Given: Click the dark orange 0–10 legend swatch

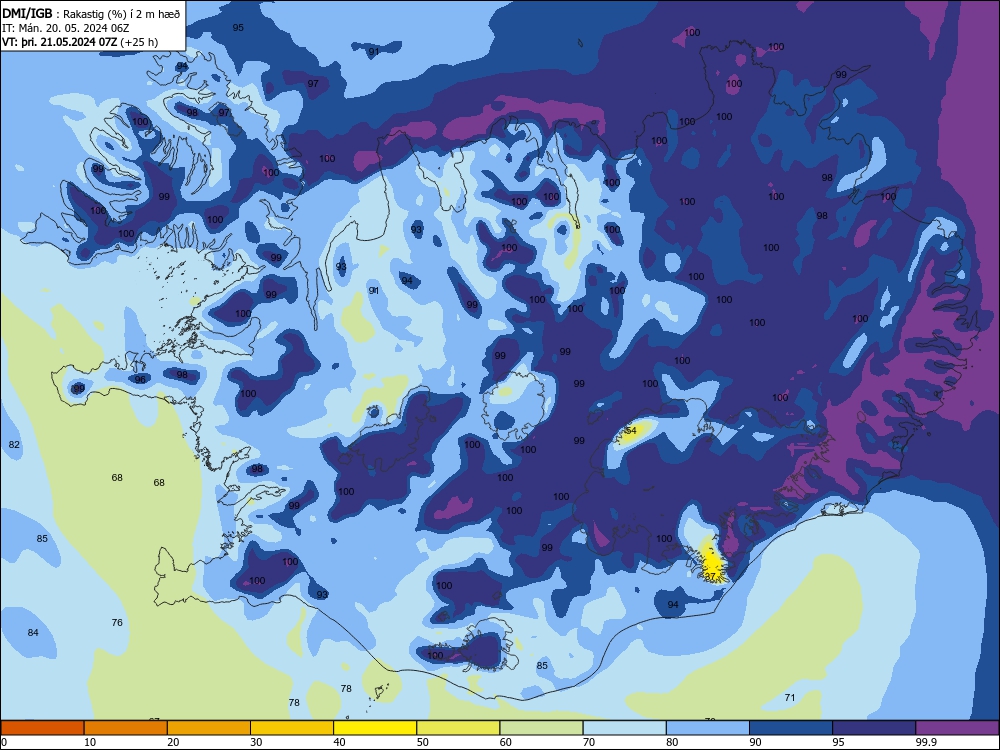Looking at the screenshot, I should click(42, 728).
